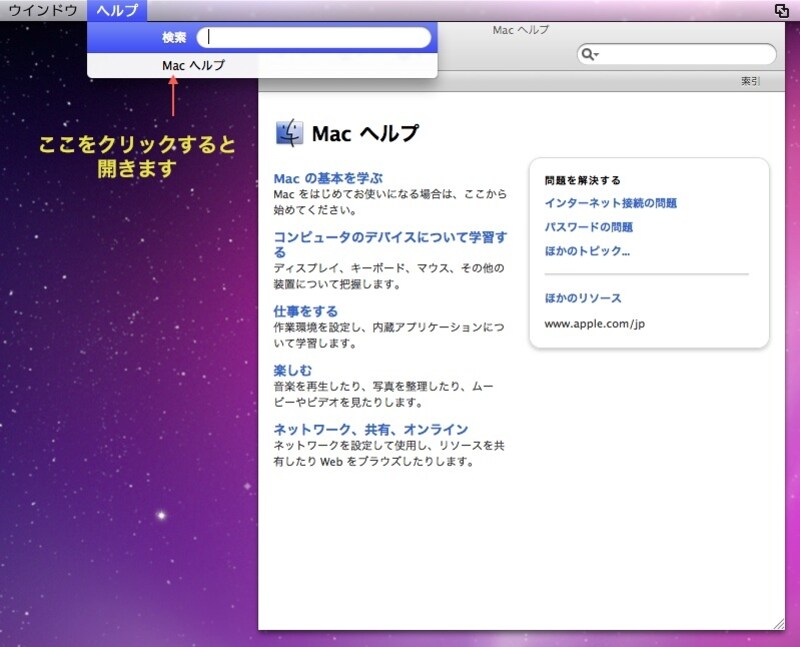This screenshot has width=800, height=647.
Task: Open the ほかのリソース link
Action: pos(583,298)
